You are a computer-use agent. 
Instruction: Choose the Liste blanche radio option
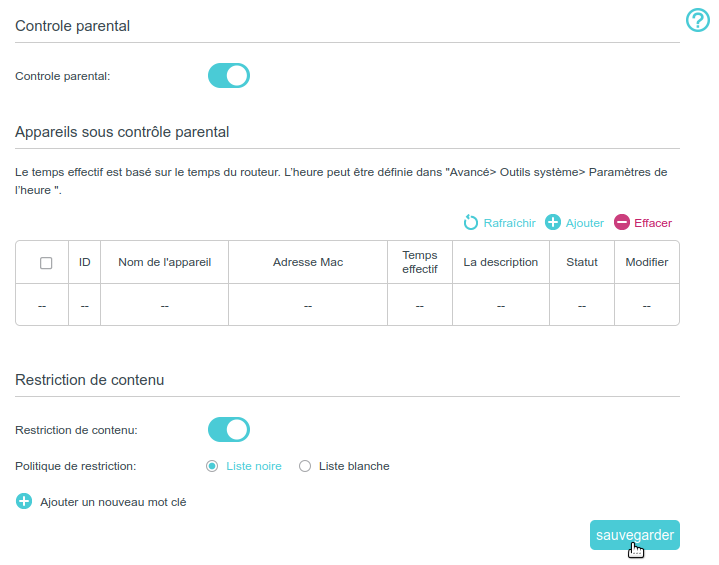click(x=305, y=466)
